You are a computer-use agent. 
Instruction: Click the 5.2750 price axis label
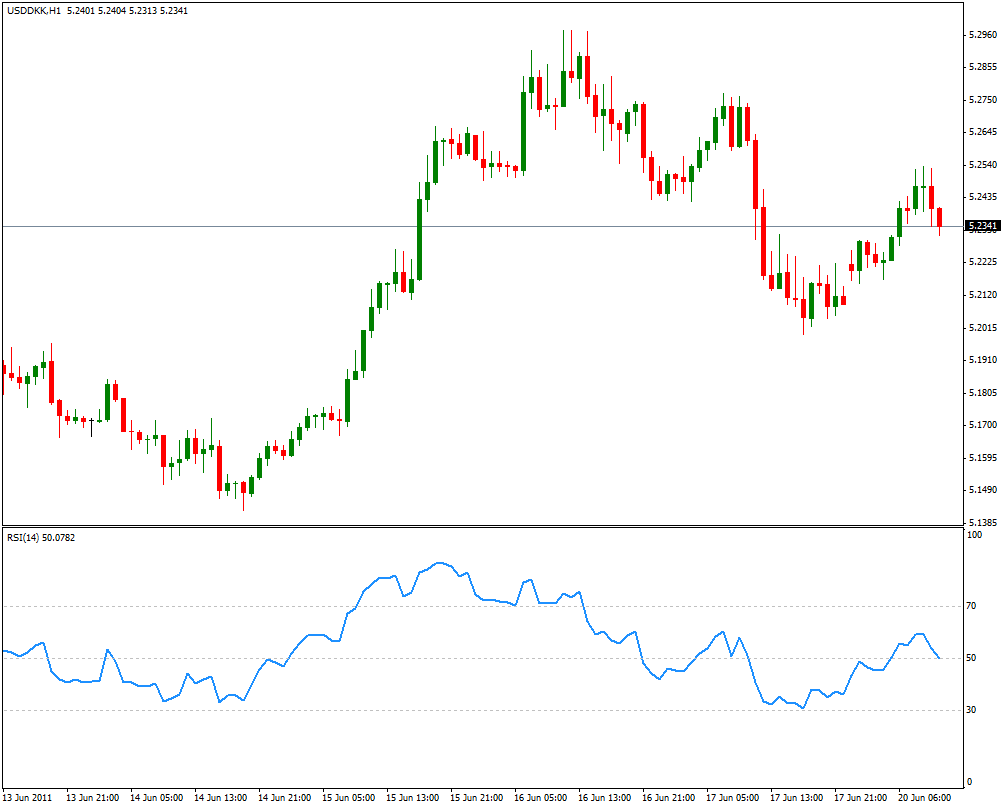click(x=982, y=100)
